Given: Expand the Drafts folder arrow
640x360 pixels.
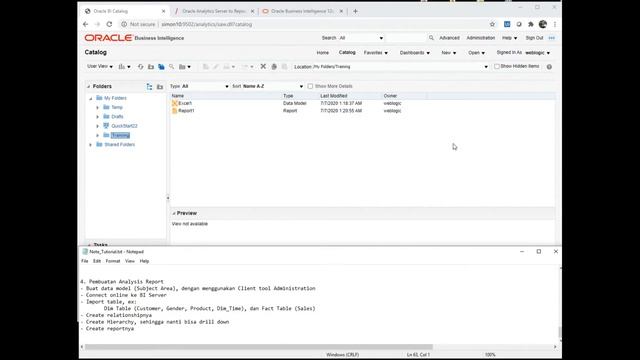Looking at the screenshot, I should [x=98, y=117].
